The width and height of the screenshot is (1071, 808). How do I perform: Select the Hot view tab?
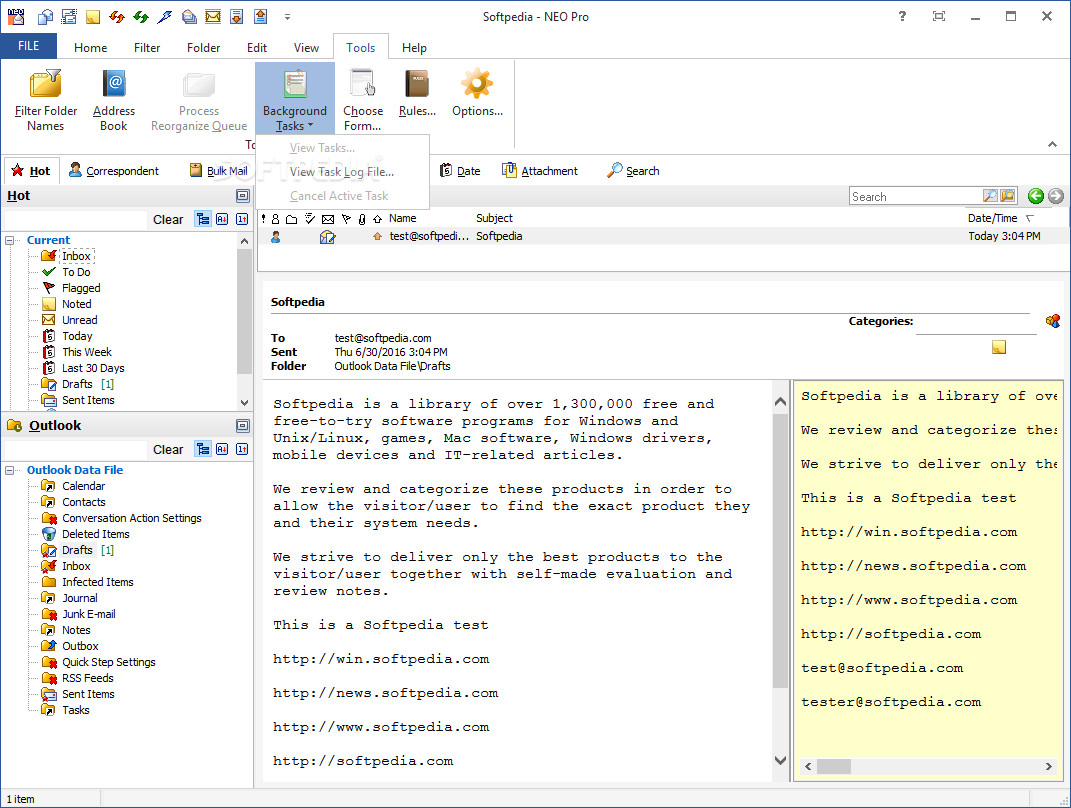(31, 171)
